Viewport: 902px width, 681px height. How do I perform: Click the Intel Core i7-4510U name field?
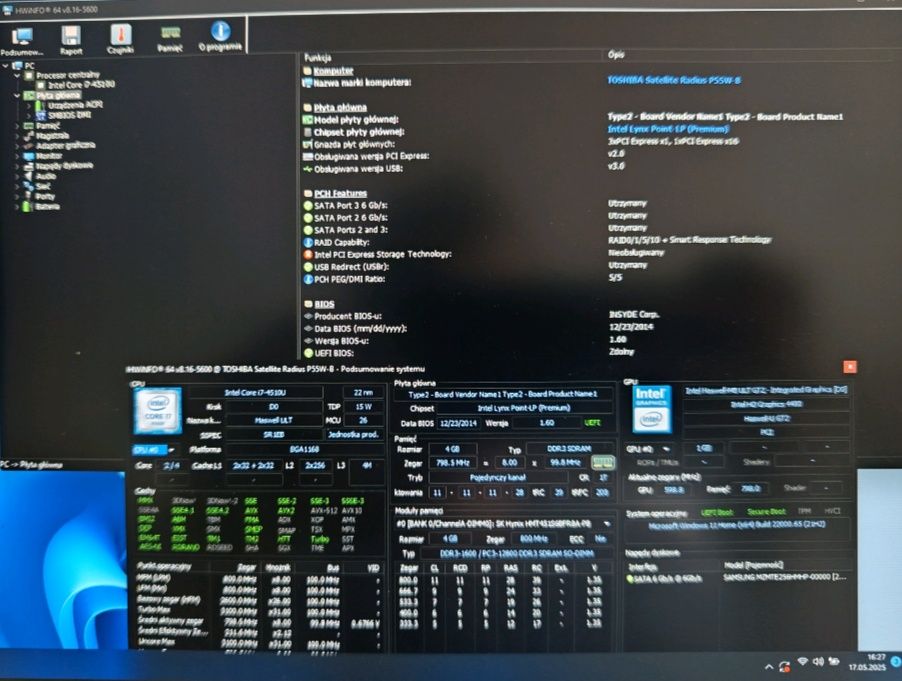point(255,392)
